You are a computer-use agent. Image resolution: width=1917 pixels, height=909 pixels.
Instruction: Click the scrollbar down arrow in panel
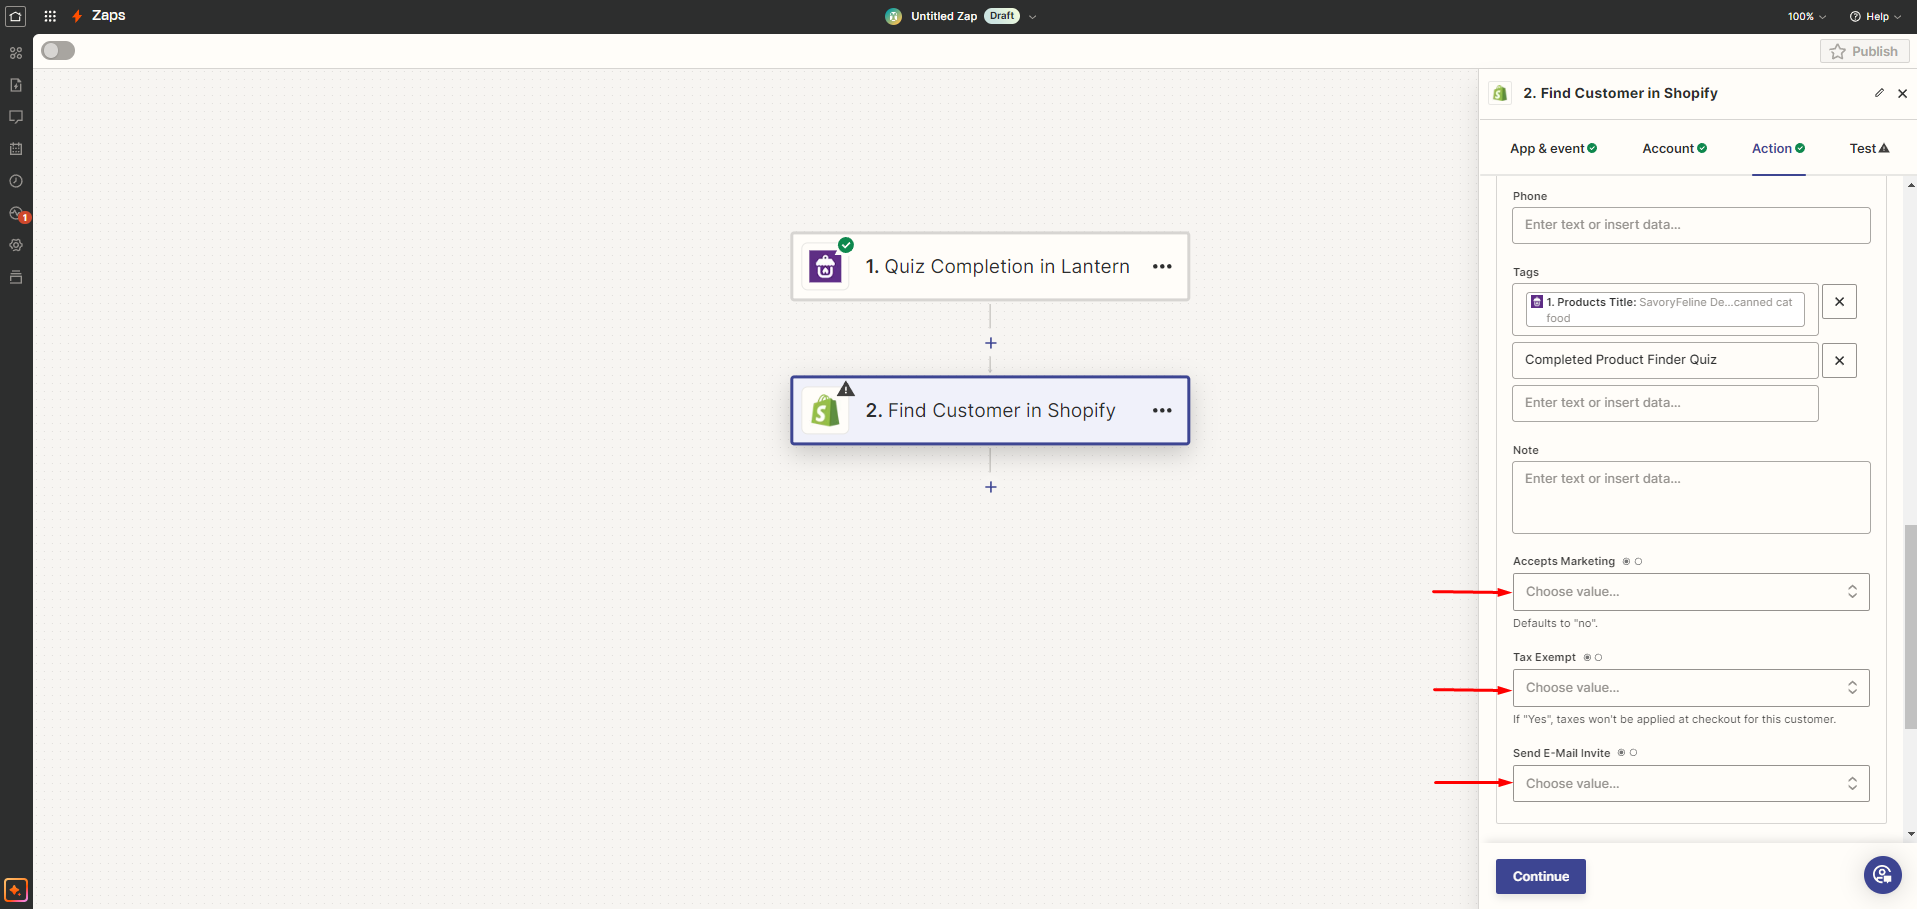click(1911, 834)
